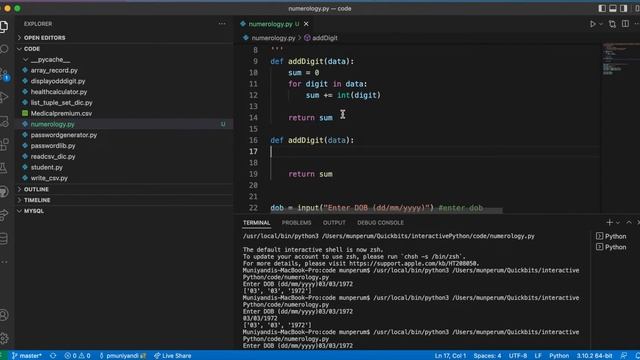
Task: Open the database activity bar icon
Action: pos(4,238)
